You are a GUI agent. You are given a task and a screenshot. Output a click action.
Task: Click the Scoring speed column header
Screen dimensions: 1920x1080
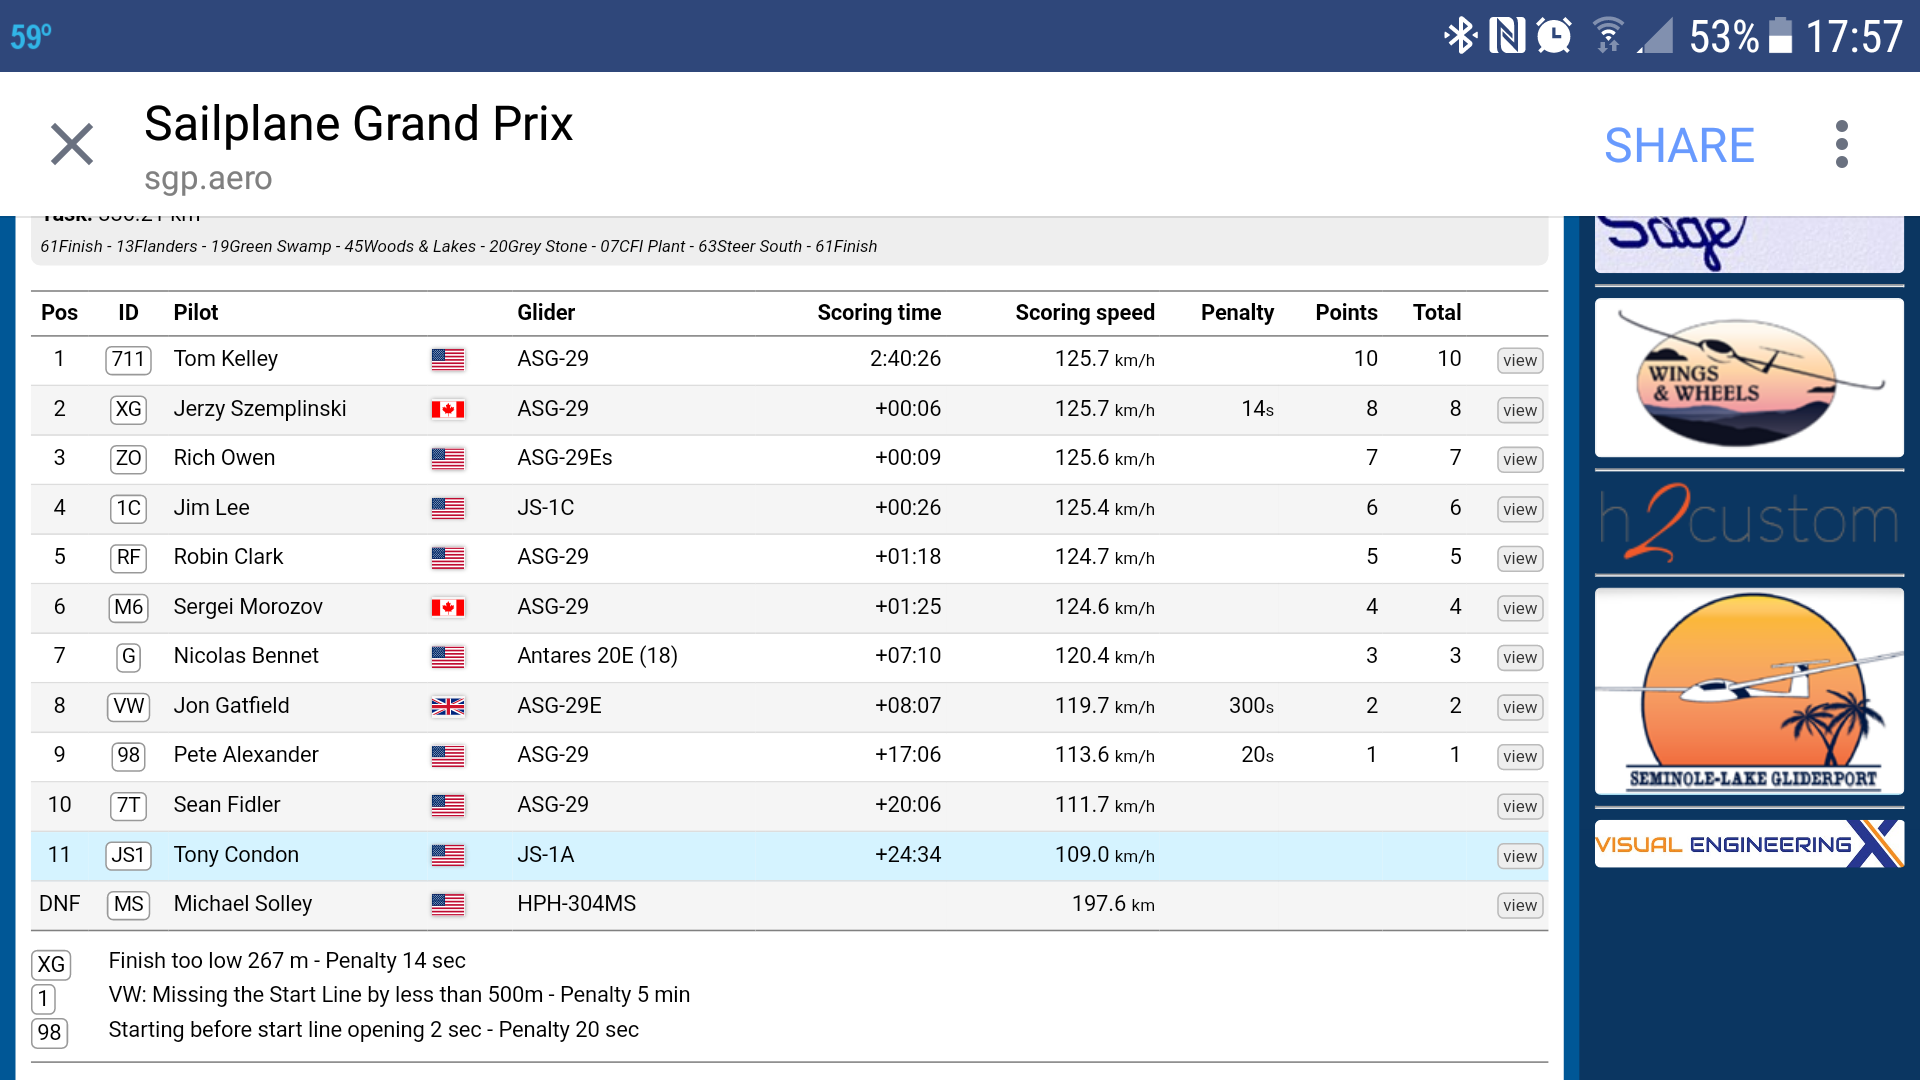(x=1085, y=312)
